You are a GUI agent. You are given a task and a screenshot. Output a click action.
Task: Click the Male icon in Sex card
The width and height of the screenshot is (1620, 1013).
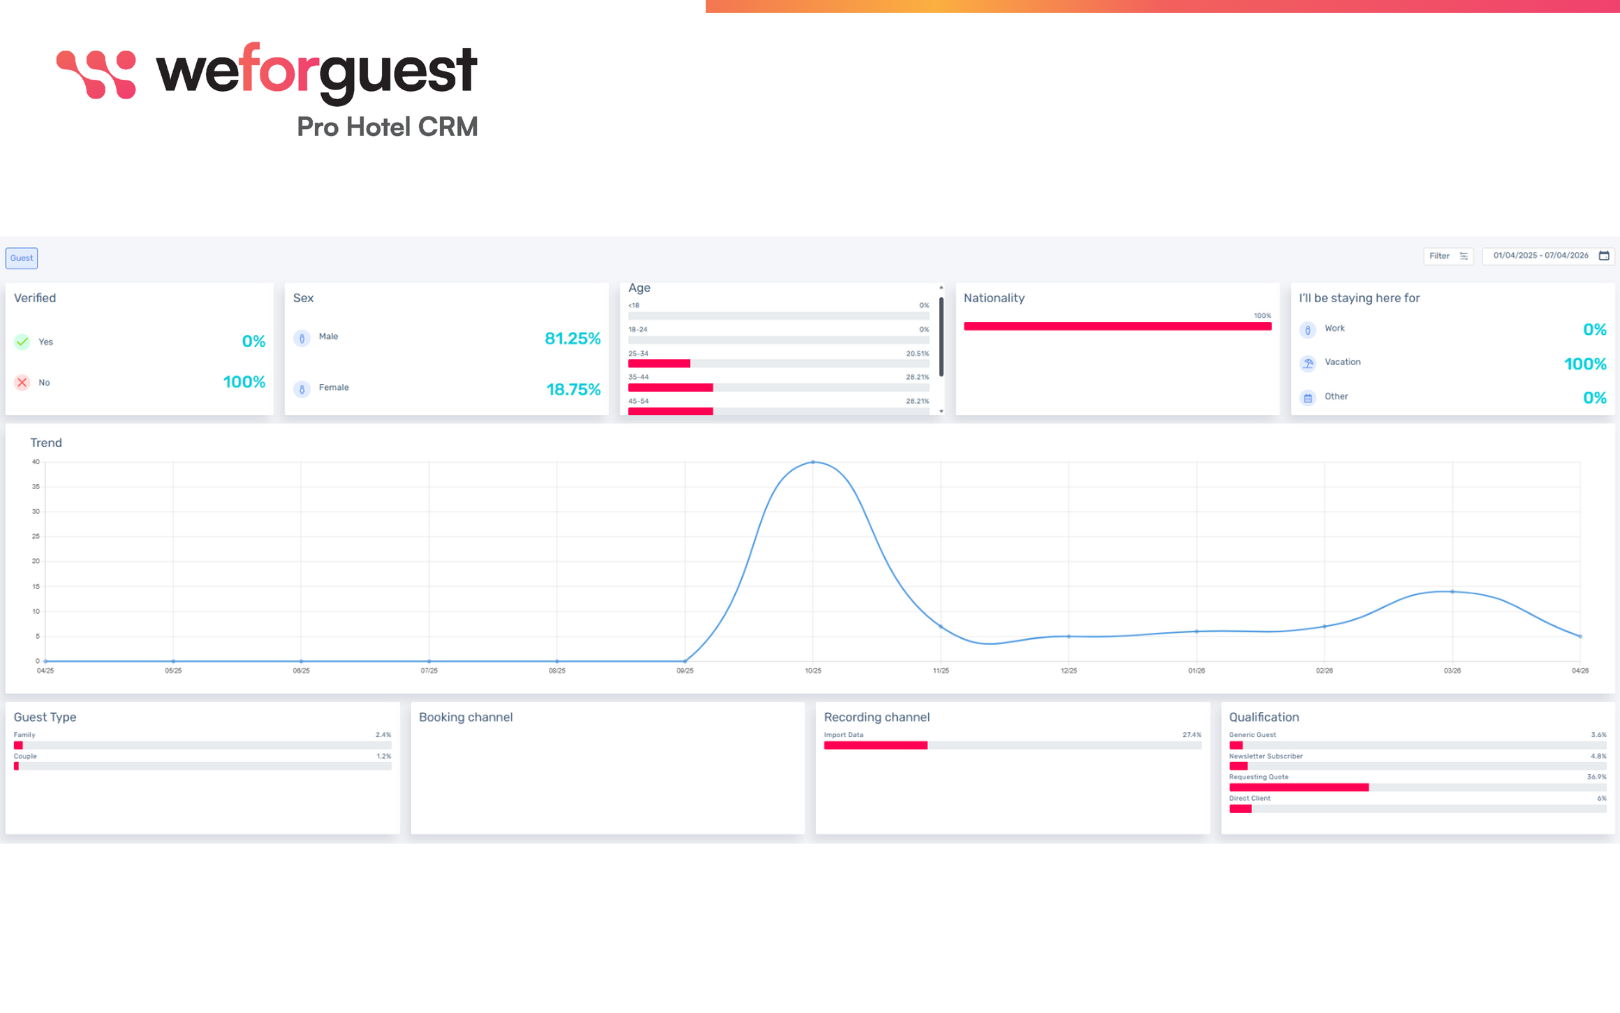(x=302, y=339)
